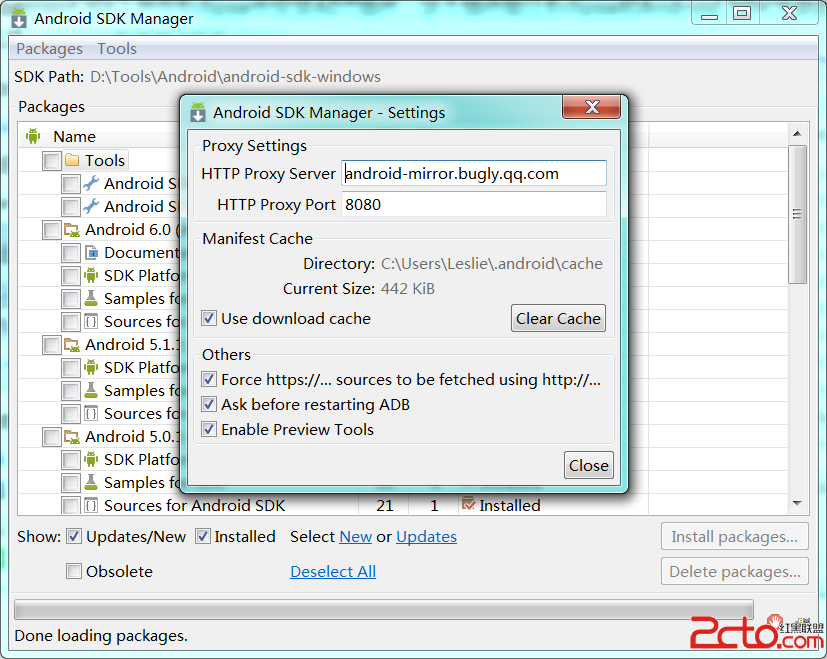The image size is (827, 659).
Task: Click the SDK Path value text
Action: point(235,77)
